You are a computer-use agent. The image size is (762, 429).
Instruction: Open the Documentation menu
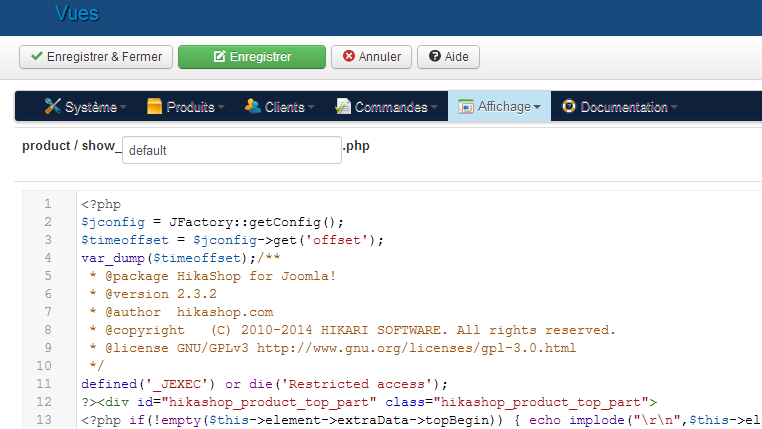pyautogui.click(x=620, y=106)
